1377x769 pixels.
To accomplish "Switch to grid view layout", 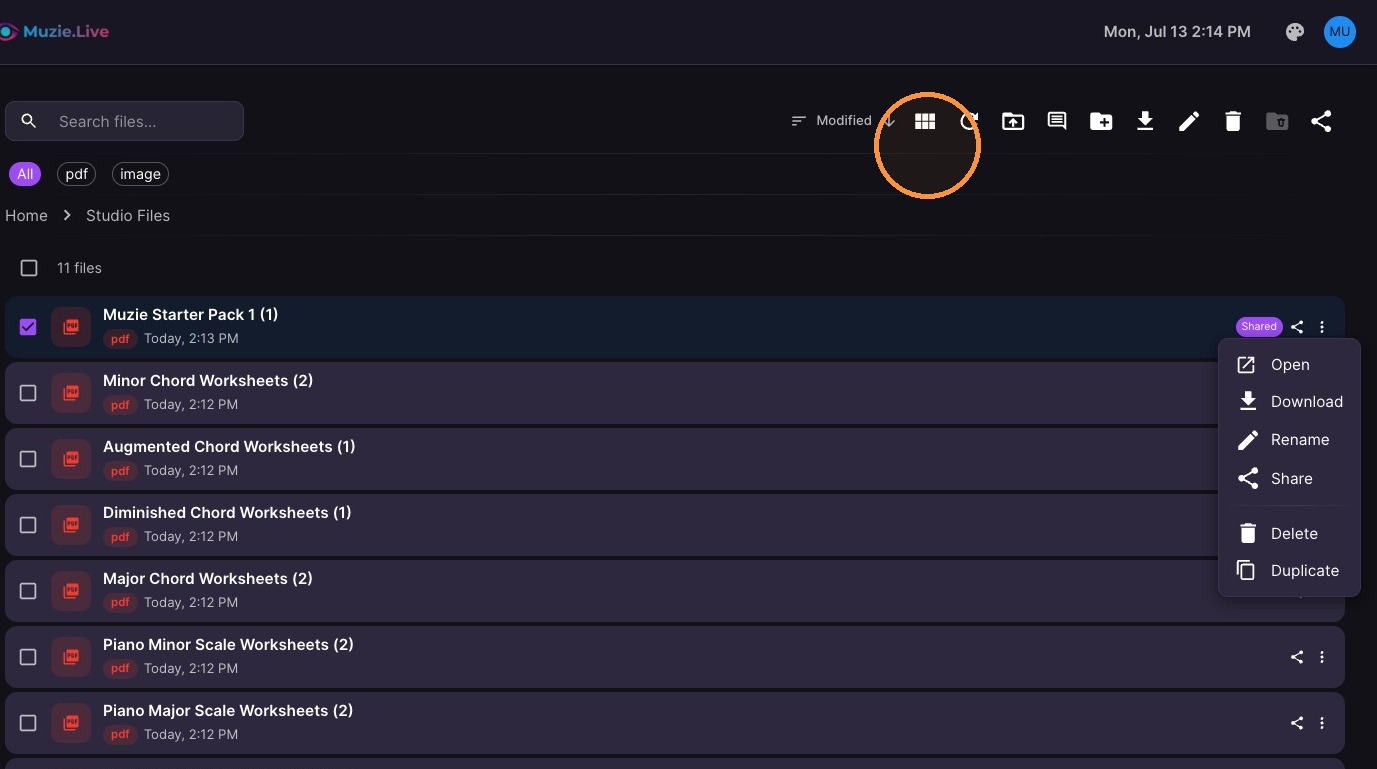I will [x=925, y=121].
